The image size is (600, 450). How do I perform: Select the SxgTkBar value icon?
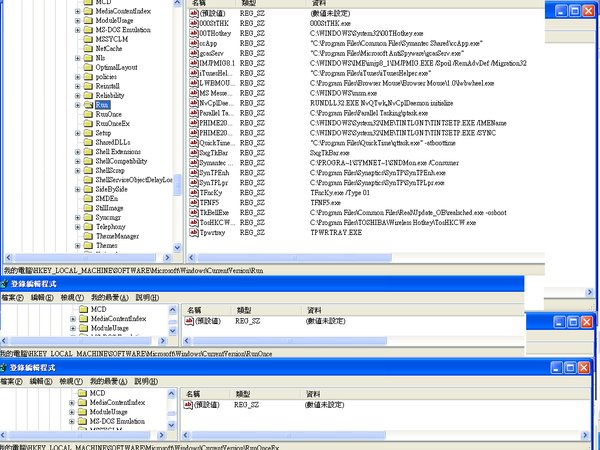click(x=194, y=153)
